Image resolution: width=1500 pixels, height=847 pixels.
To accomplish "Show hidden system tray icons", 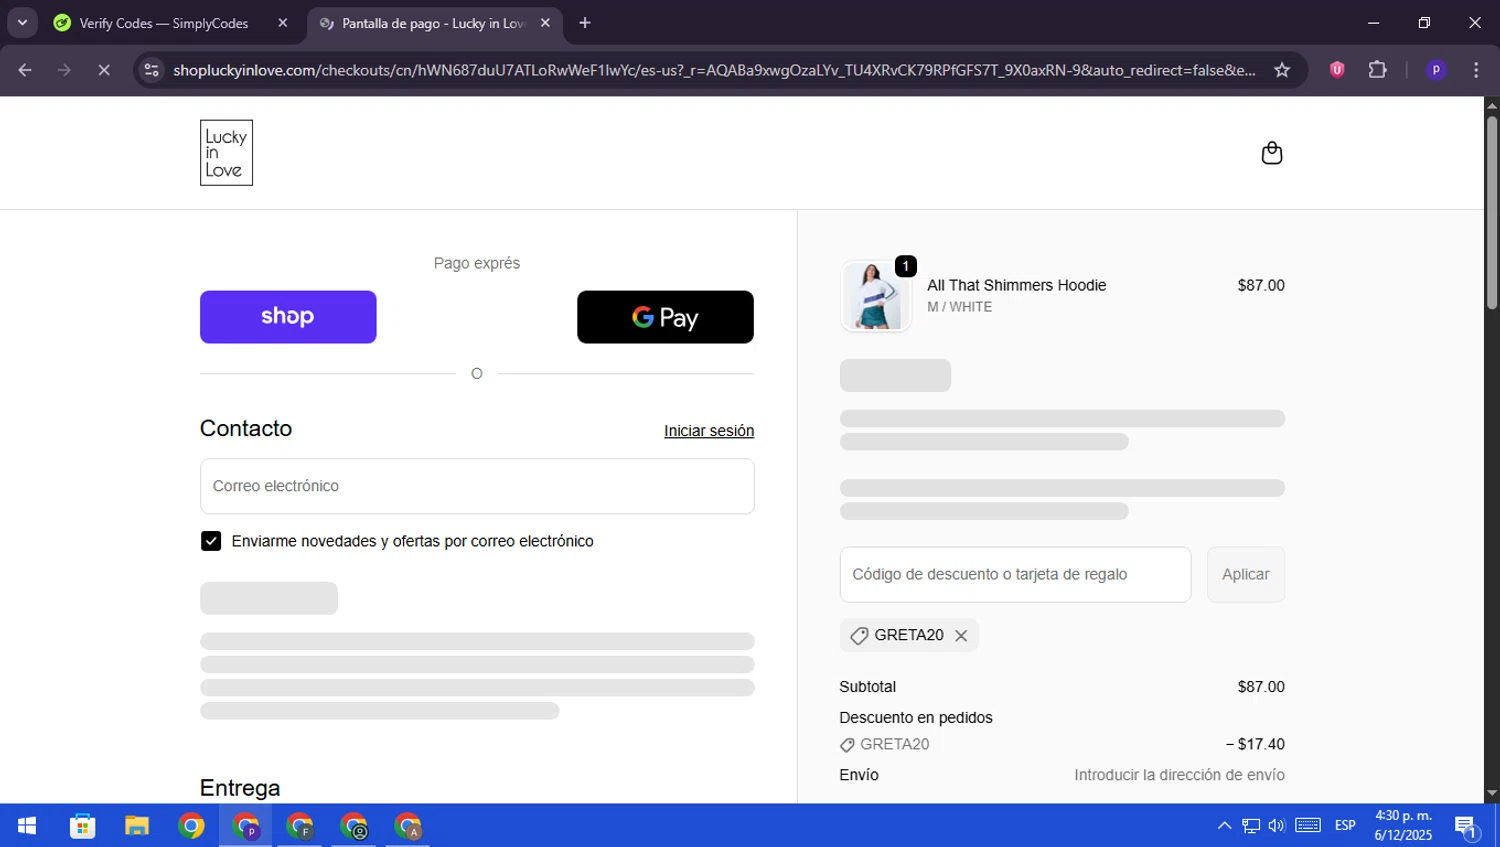I will click(1224, 826).
